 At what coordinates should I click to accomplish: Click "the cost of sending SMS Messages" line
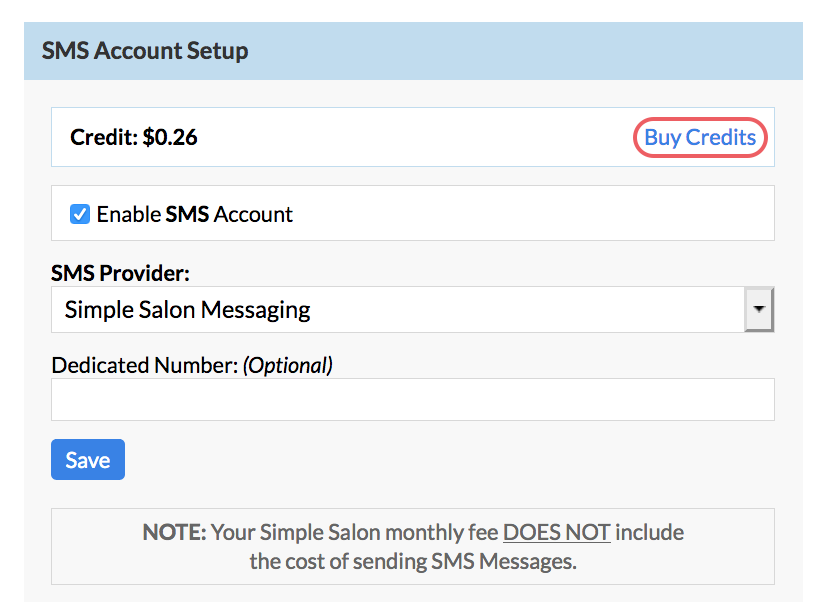[412, 561]
